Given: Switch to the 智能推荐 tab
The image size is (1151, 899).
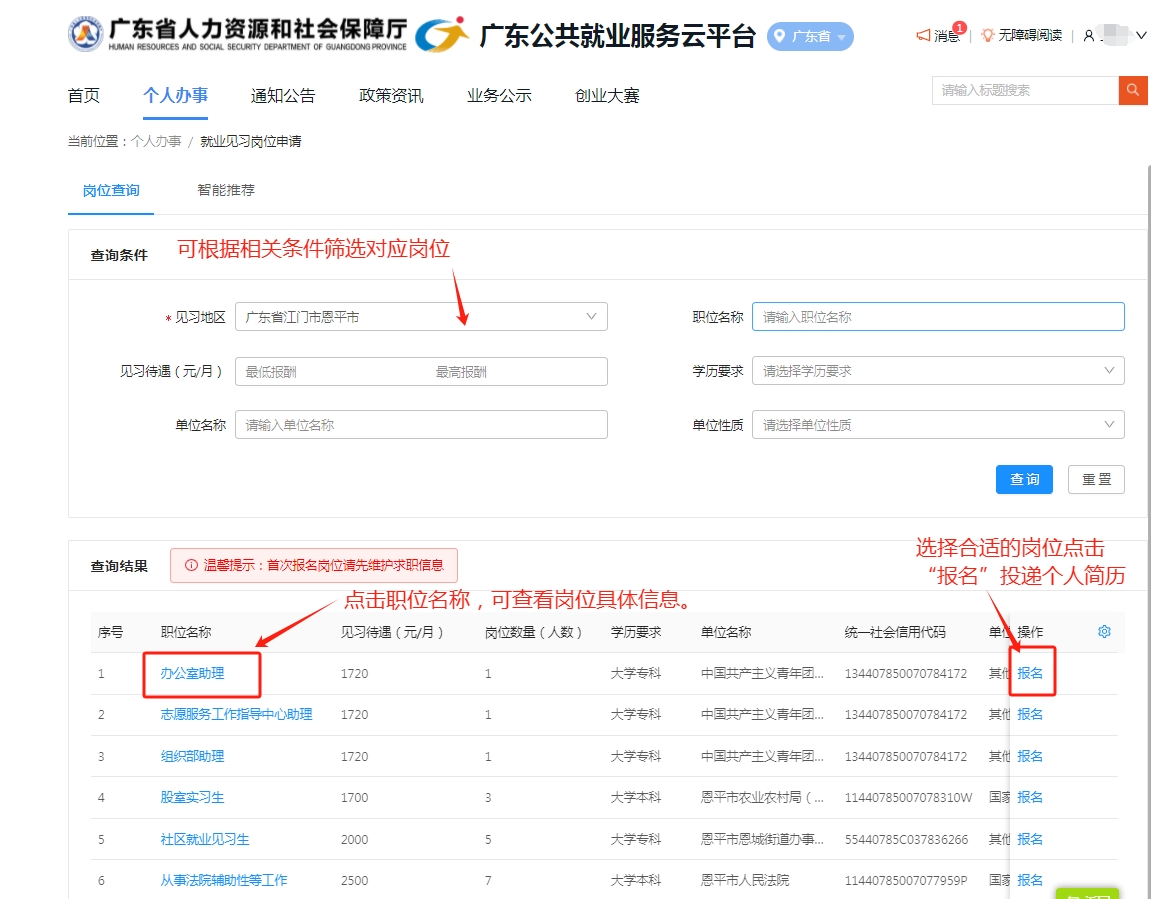Looking at the screenshot, I should coord(226,190).
